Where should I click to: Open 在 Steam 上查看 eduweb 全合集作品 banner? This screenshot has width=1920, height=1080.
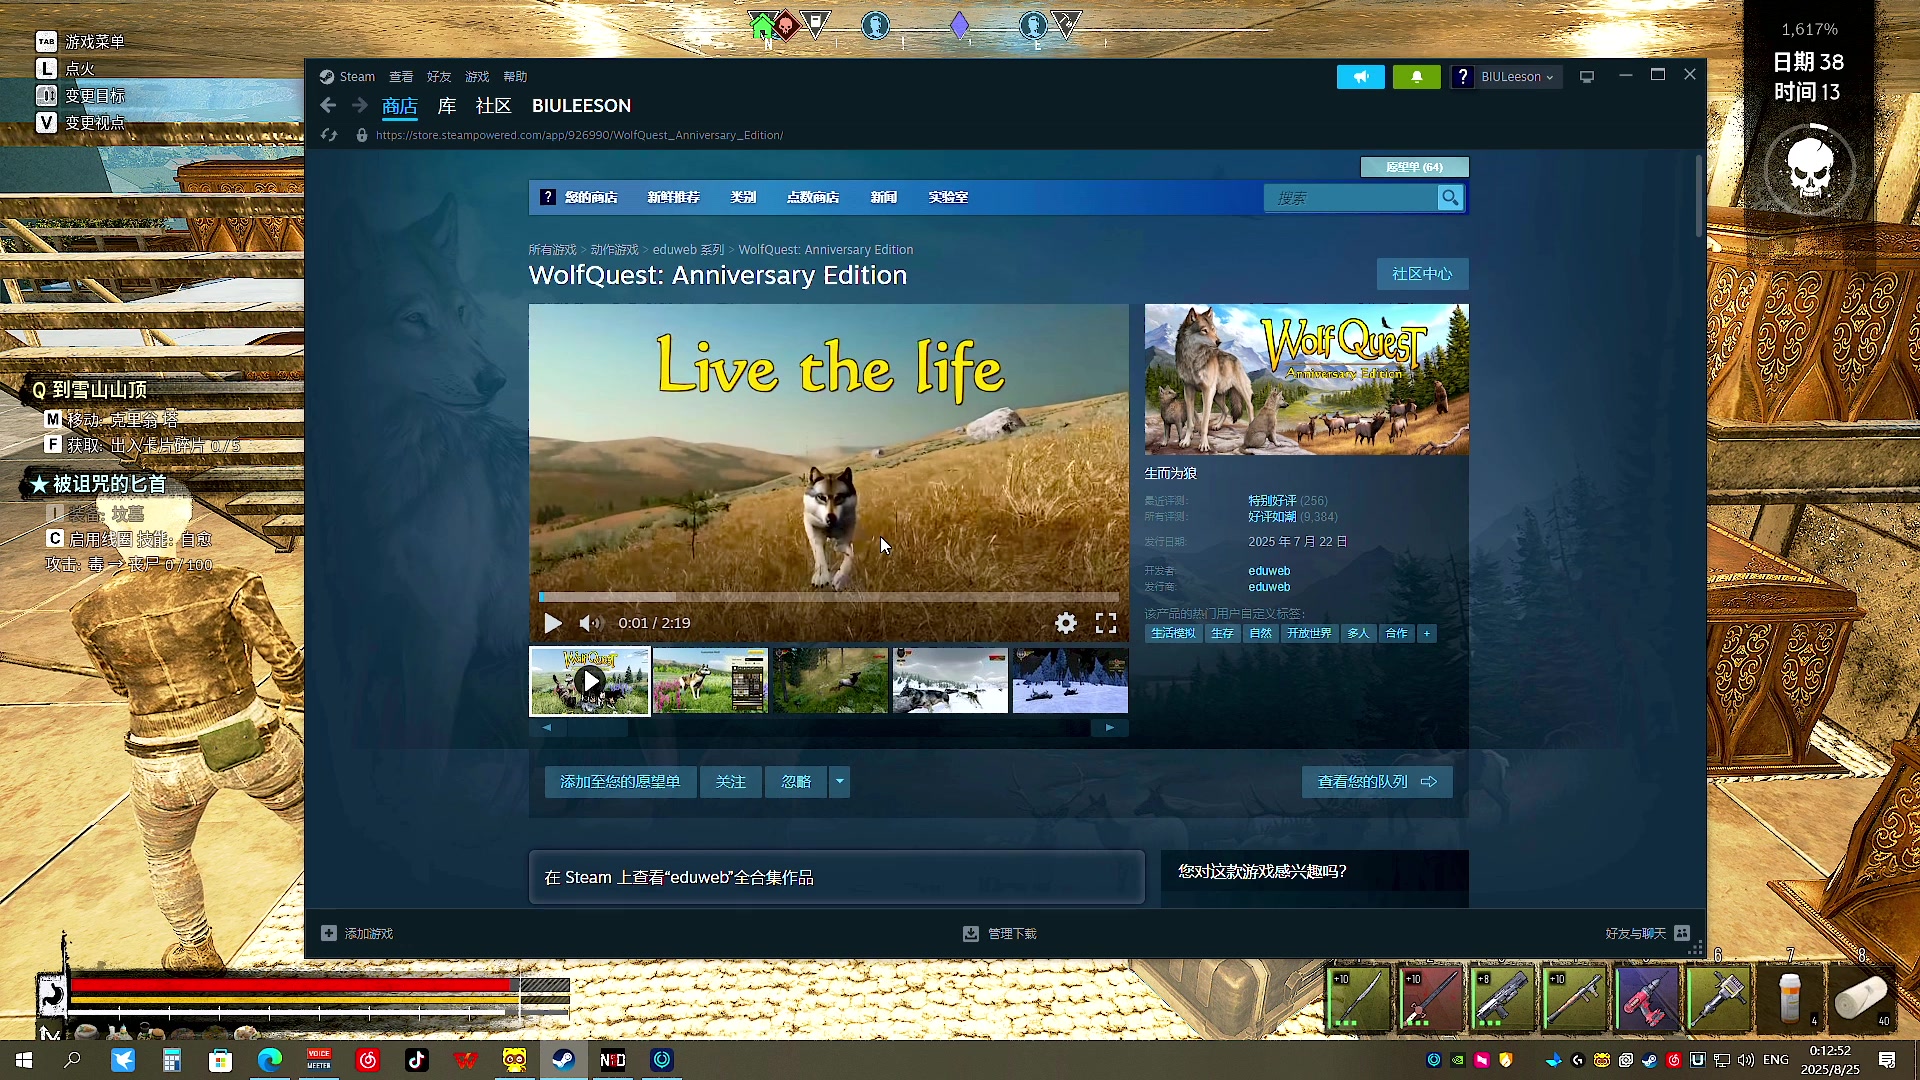(836, 878)
